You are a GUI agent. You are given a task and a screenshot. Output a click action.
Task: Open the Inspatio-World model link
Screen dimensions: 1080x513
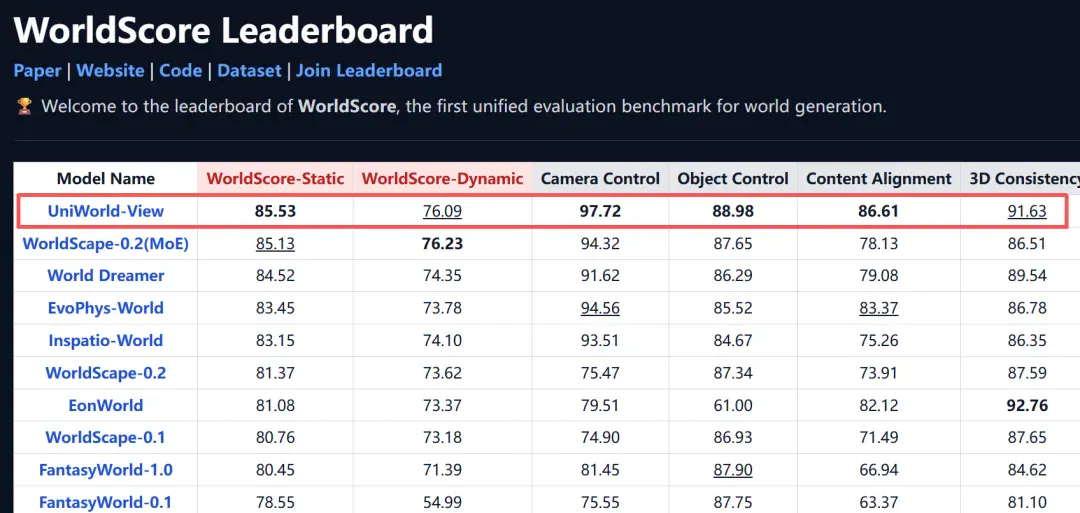point(105,340)
